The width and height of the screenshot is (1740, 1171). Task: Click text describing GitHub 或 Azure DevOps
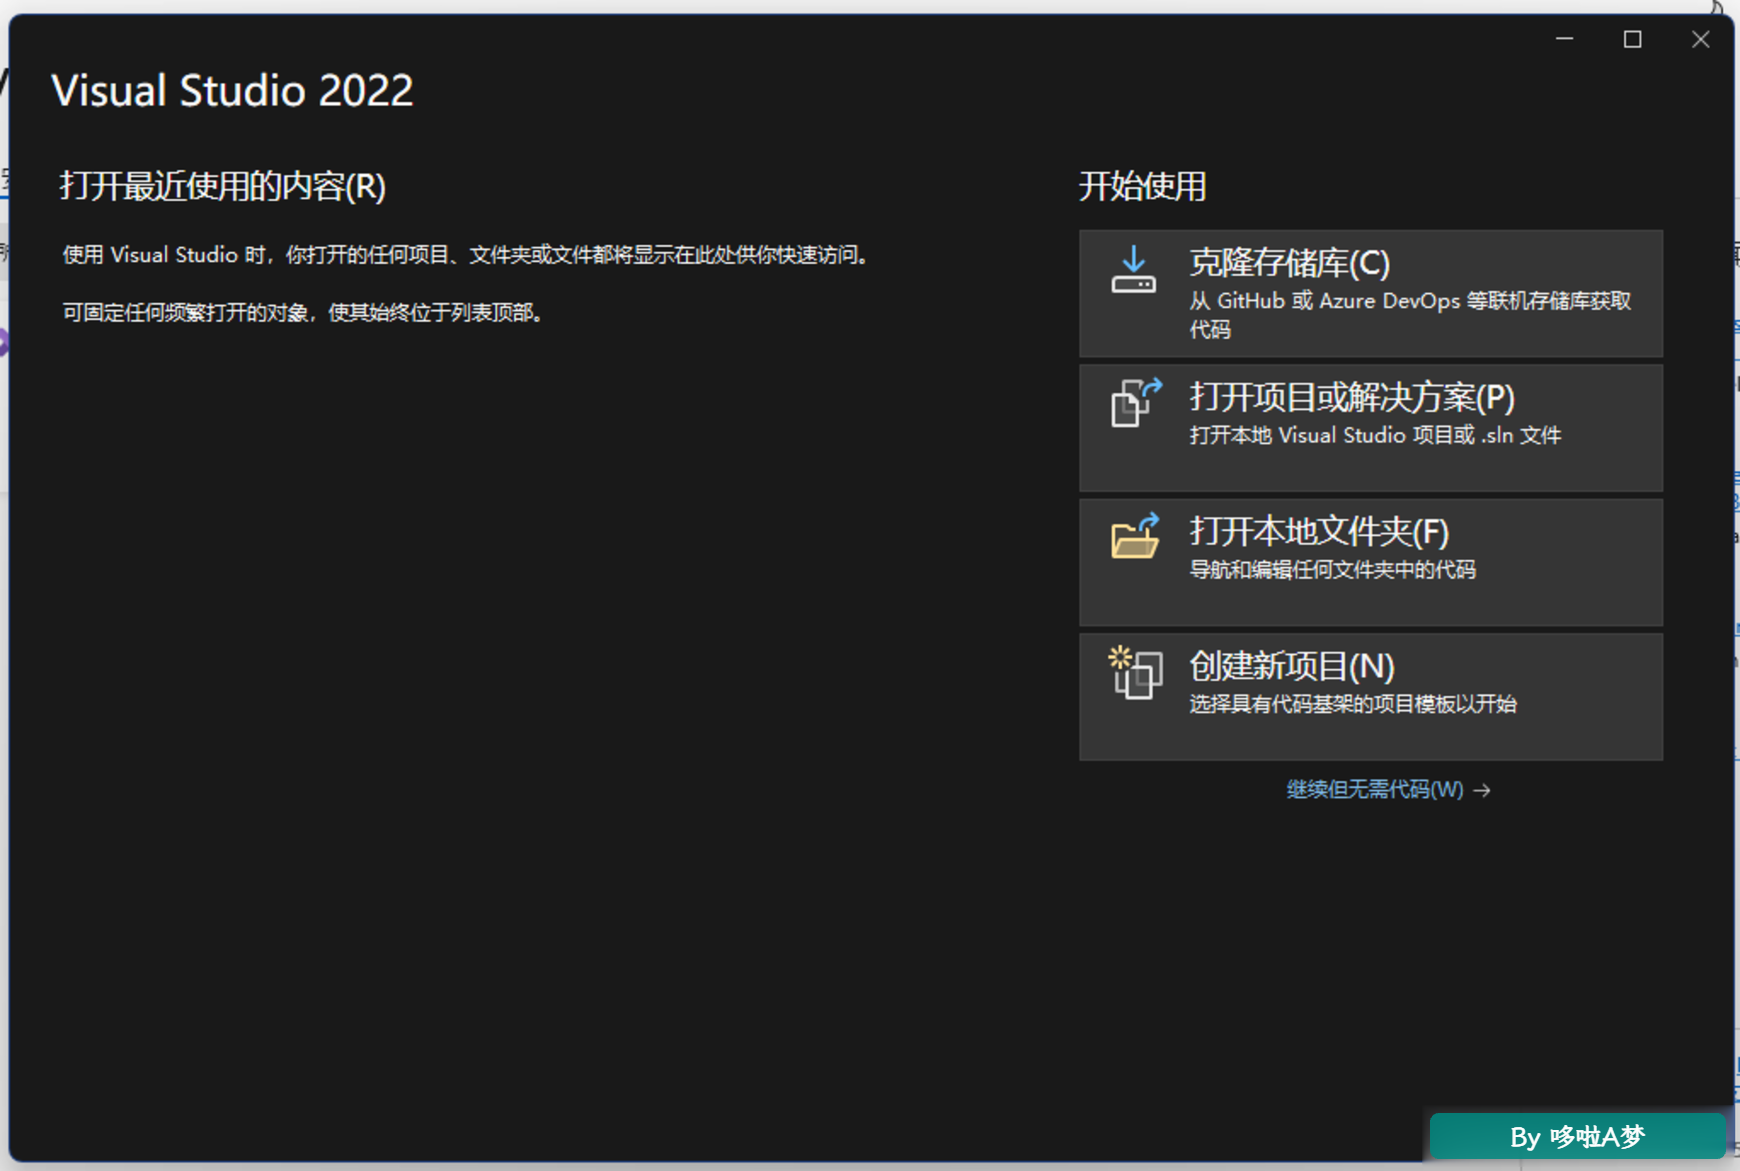point(1410,314)
